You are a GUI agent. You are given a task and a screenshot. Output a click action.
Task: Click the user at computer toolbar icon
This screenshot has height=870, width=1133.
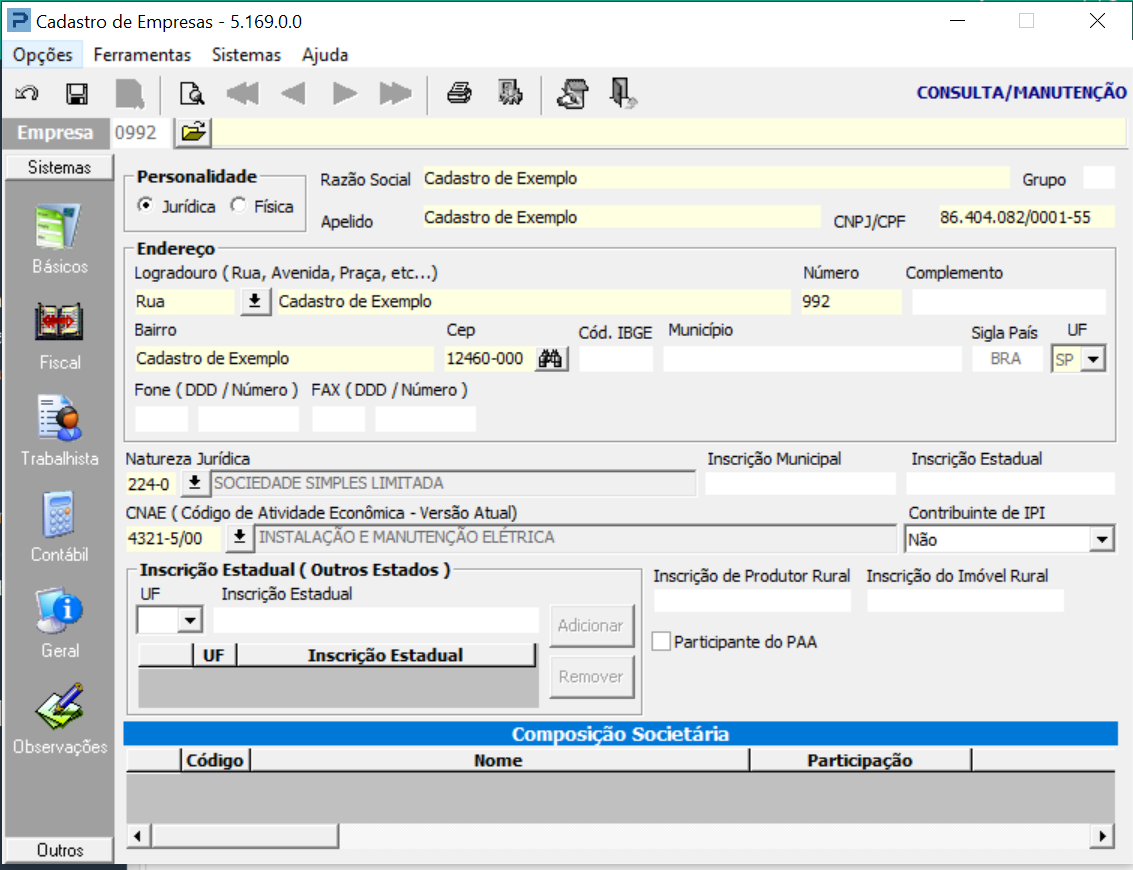coord(573,94)
